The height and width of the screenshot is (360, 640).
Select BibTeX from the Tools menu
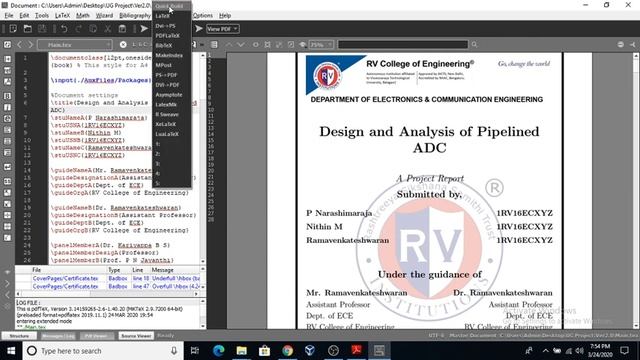click(171, 45)
